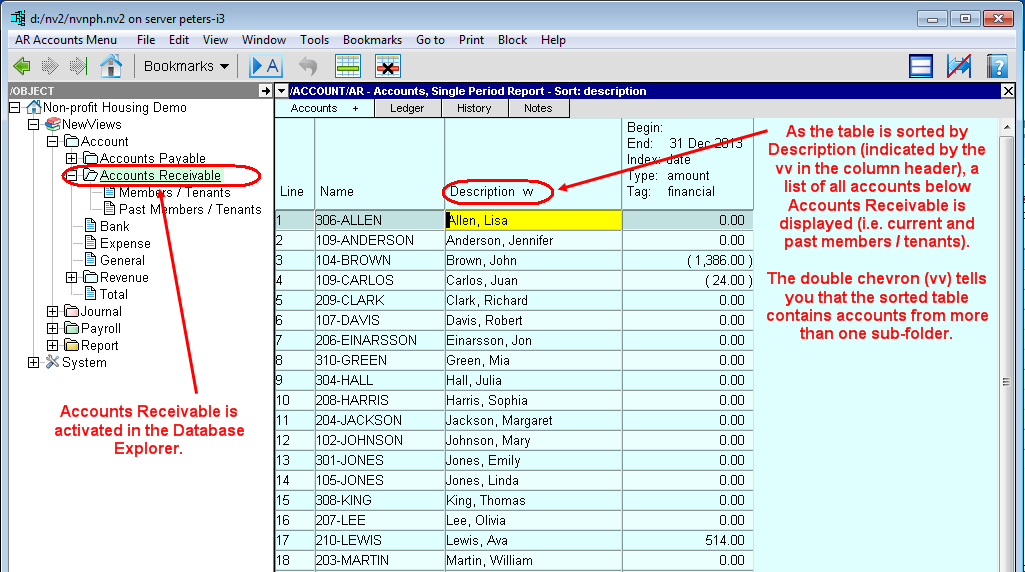Expand the Revenue folder node

tap(71, 278)
